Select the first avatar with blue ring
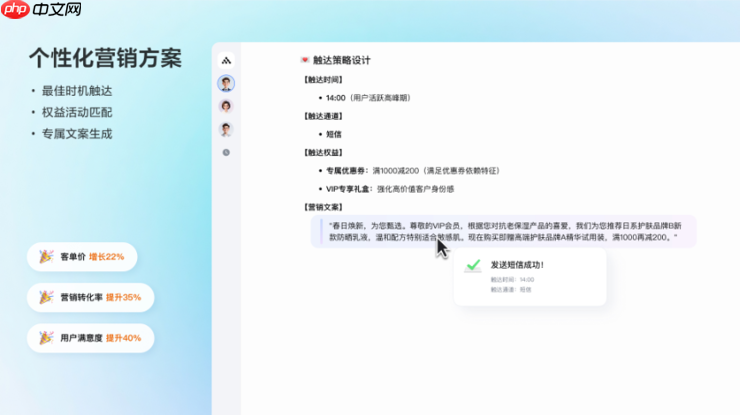 (x=226, y=84)
